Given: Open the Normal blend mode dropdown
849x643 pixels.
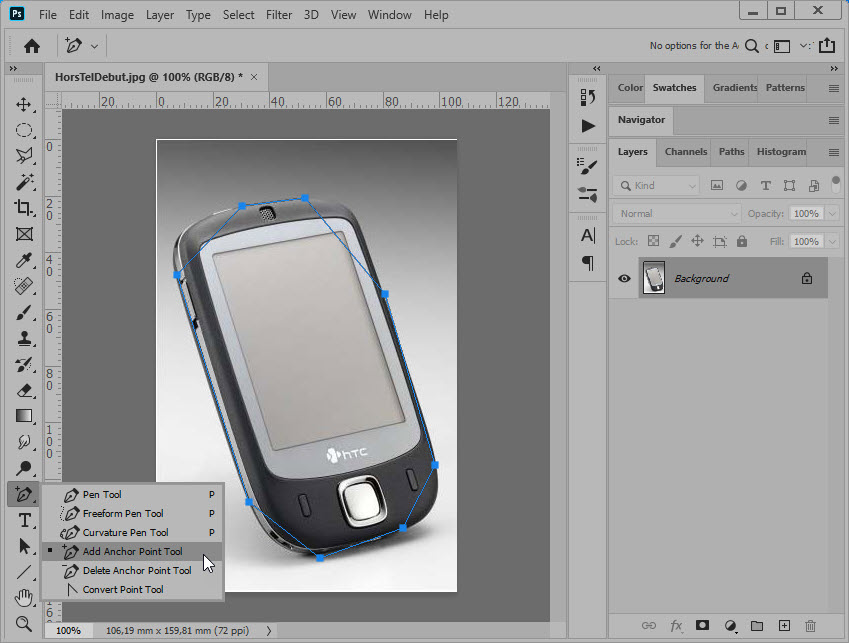Looking at the screenshot, I should (x=677, y=214).
